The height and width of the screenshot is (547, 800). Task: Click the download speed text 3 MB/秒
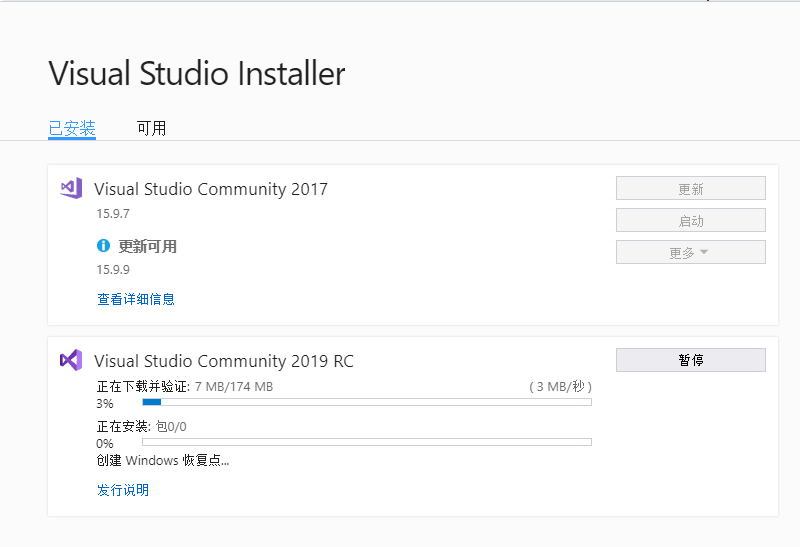[x=560, y=386]
